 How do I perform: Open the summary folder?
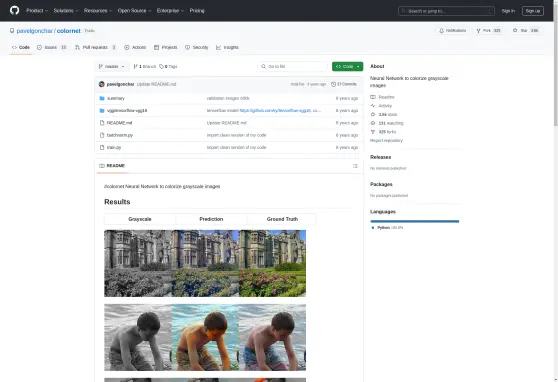(x=116, y=98)
